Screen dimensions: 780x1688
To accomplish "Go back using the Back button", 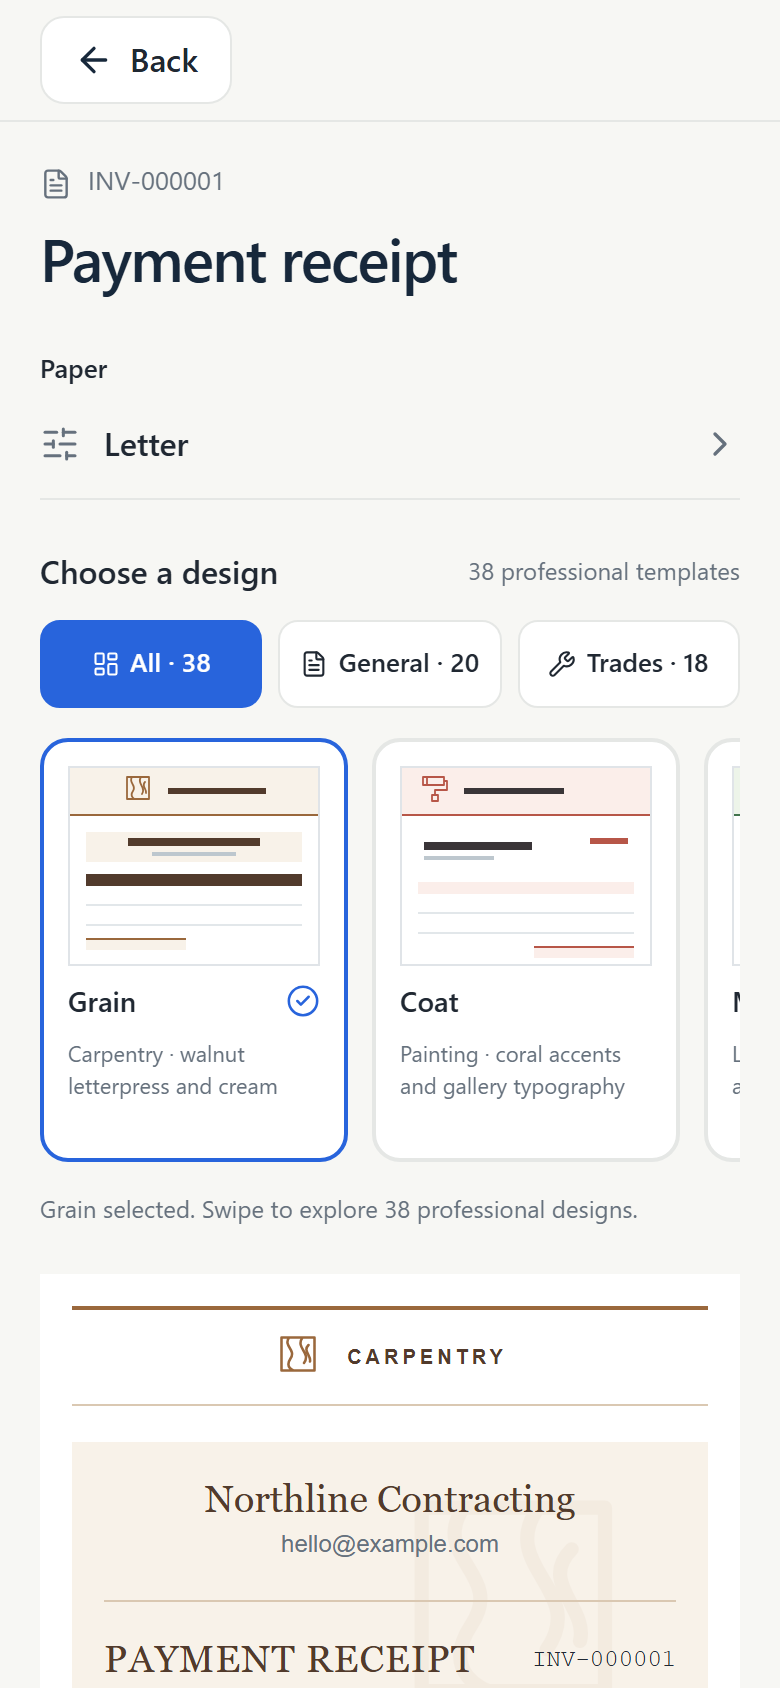I will click(136, 60).
